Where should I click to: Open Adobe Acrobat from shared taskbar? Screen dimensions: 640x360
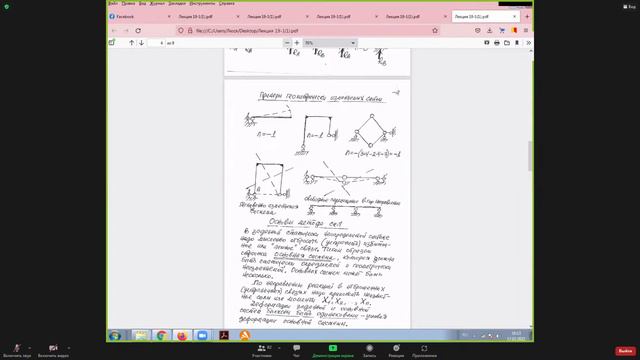point(224,336)
